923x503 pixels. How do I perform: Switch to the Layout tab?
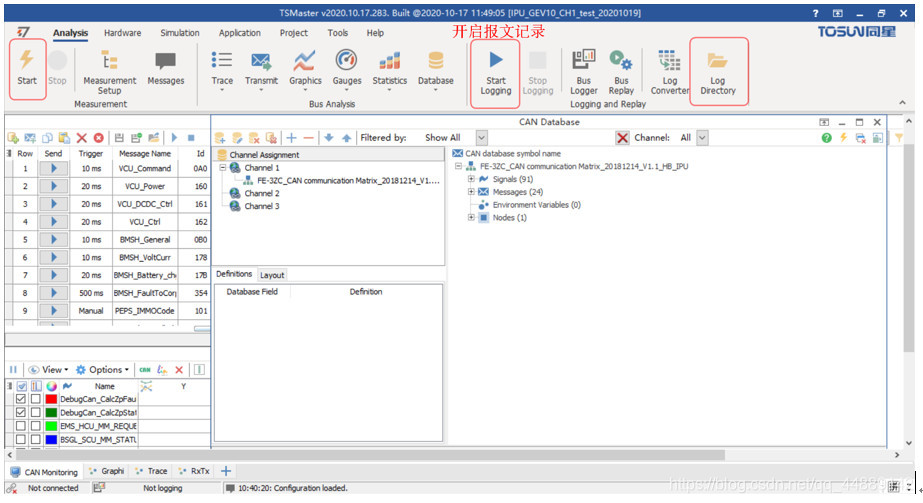click(x=272, y=275)
